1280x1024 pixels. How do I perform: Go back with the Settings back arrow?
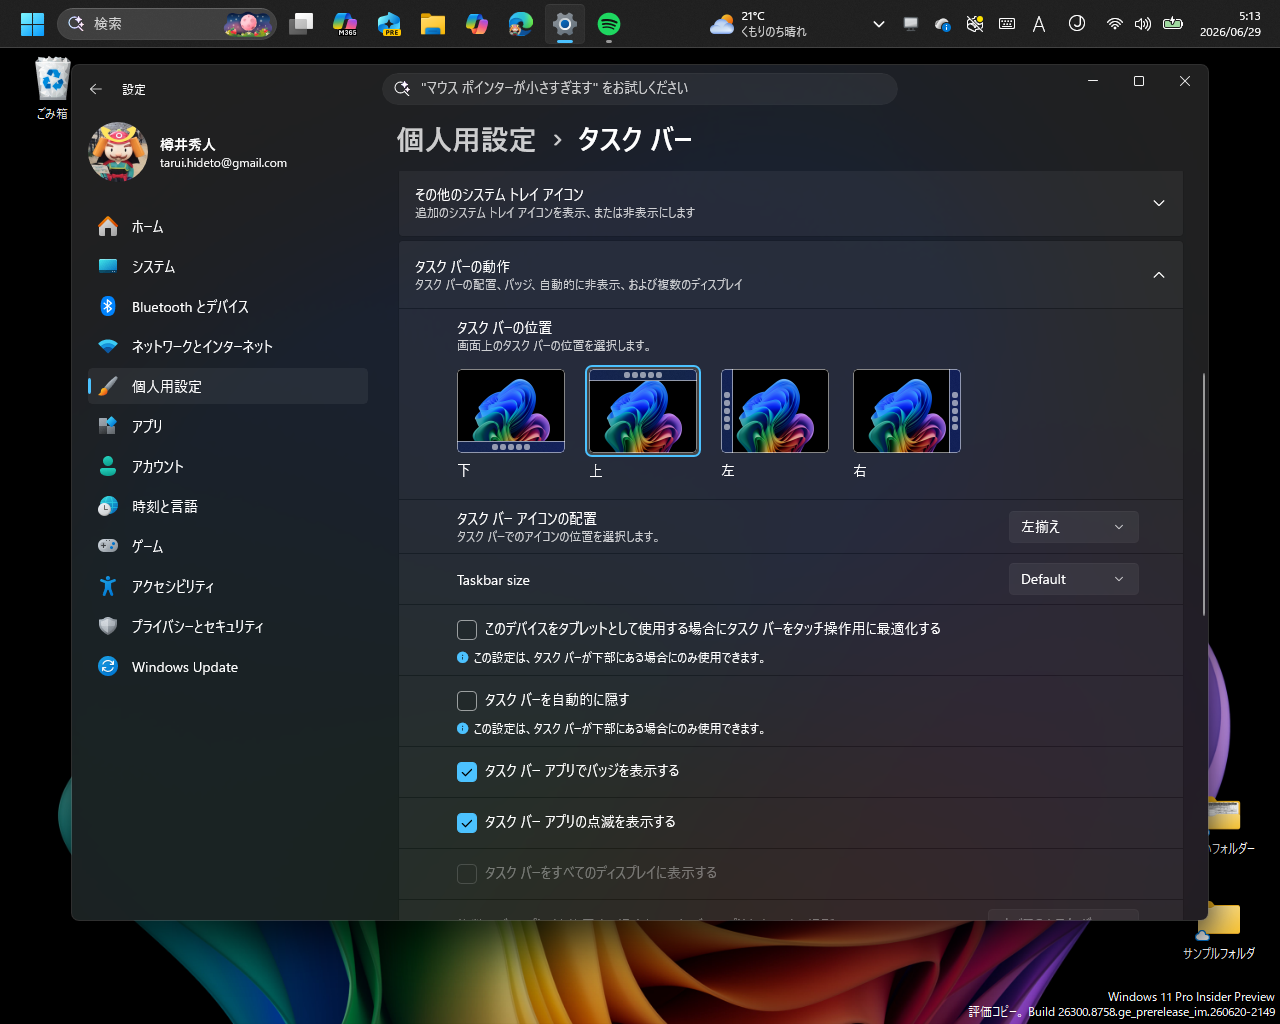click(x=96, y=89)
